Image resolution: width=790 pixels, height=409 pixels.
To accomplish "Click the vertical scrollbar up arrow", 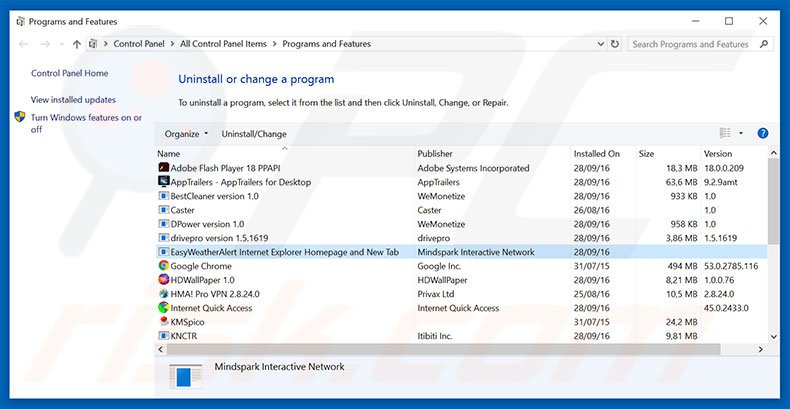I will [774, 152].
